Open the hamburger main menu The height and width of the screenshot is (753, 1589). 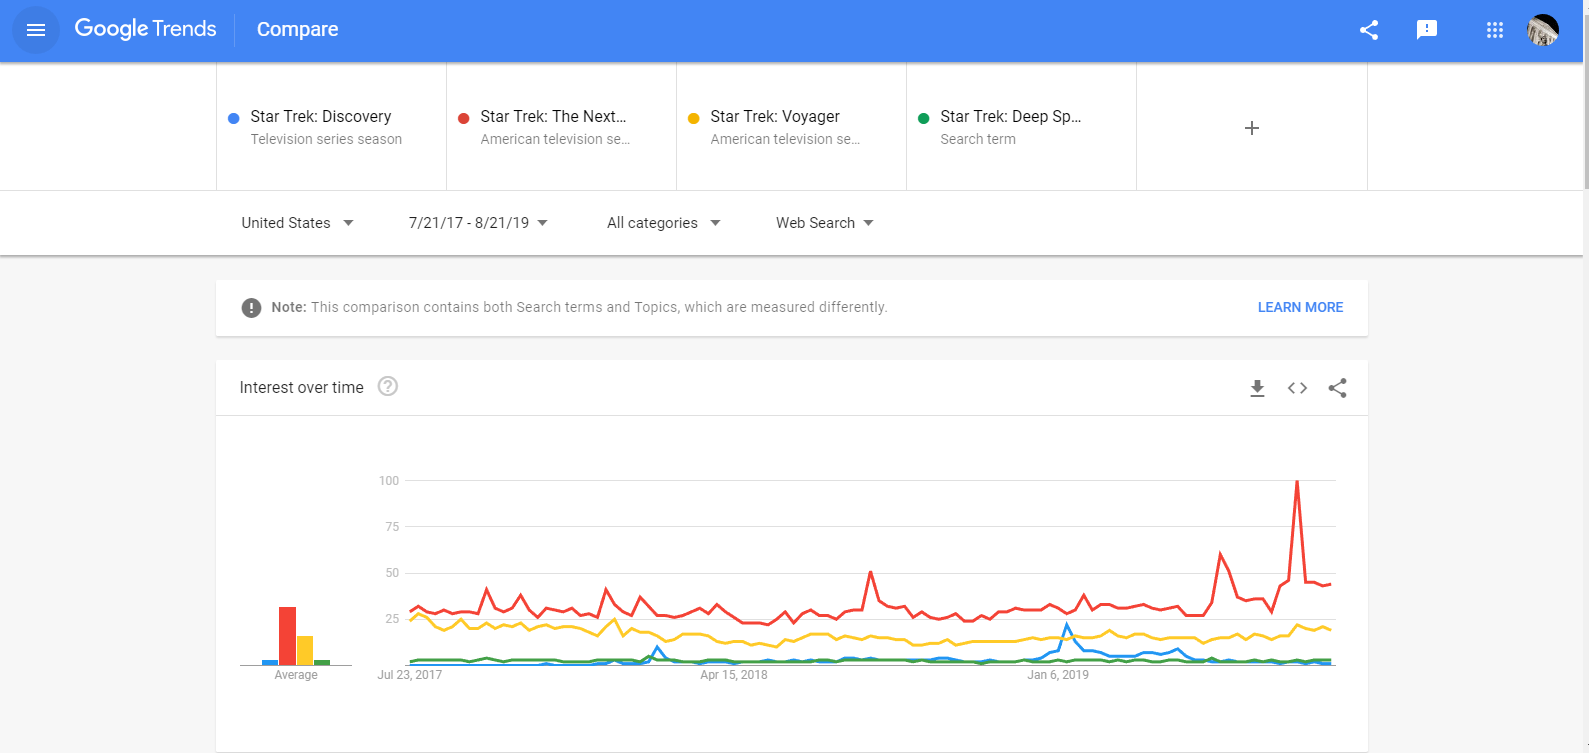click(36, 30)
